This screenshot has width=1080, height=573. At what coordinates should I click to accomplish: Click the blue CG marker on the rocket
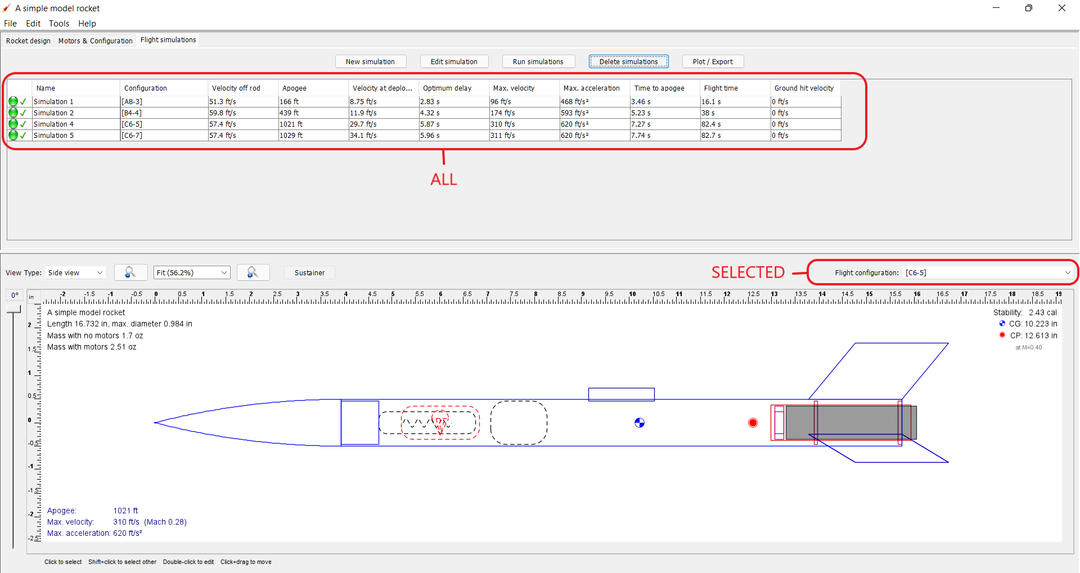click(x=640, y=423)
